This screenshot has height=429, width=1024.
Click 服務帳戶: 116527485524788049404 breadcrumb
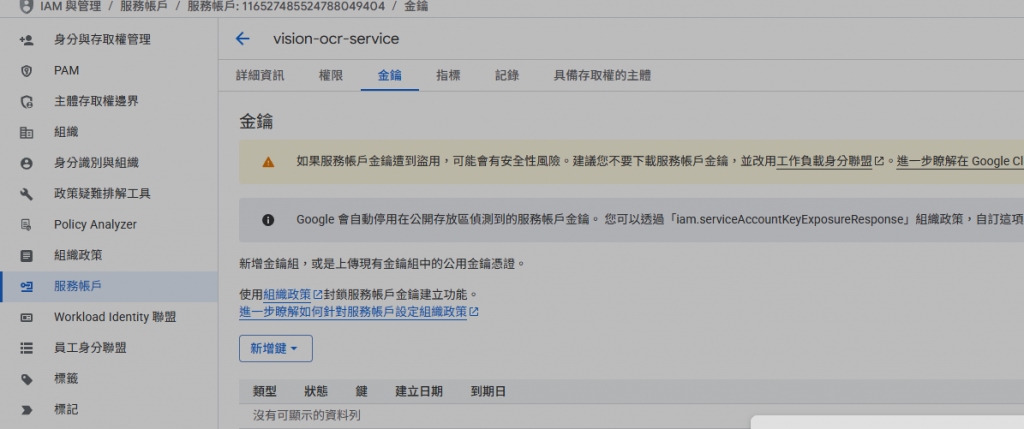point(285,7)
